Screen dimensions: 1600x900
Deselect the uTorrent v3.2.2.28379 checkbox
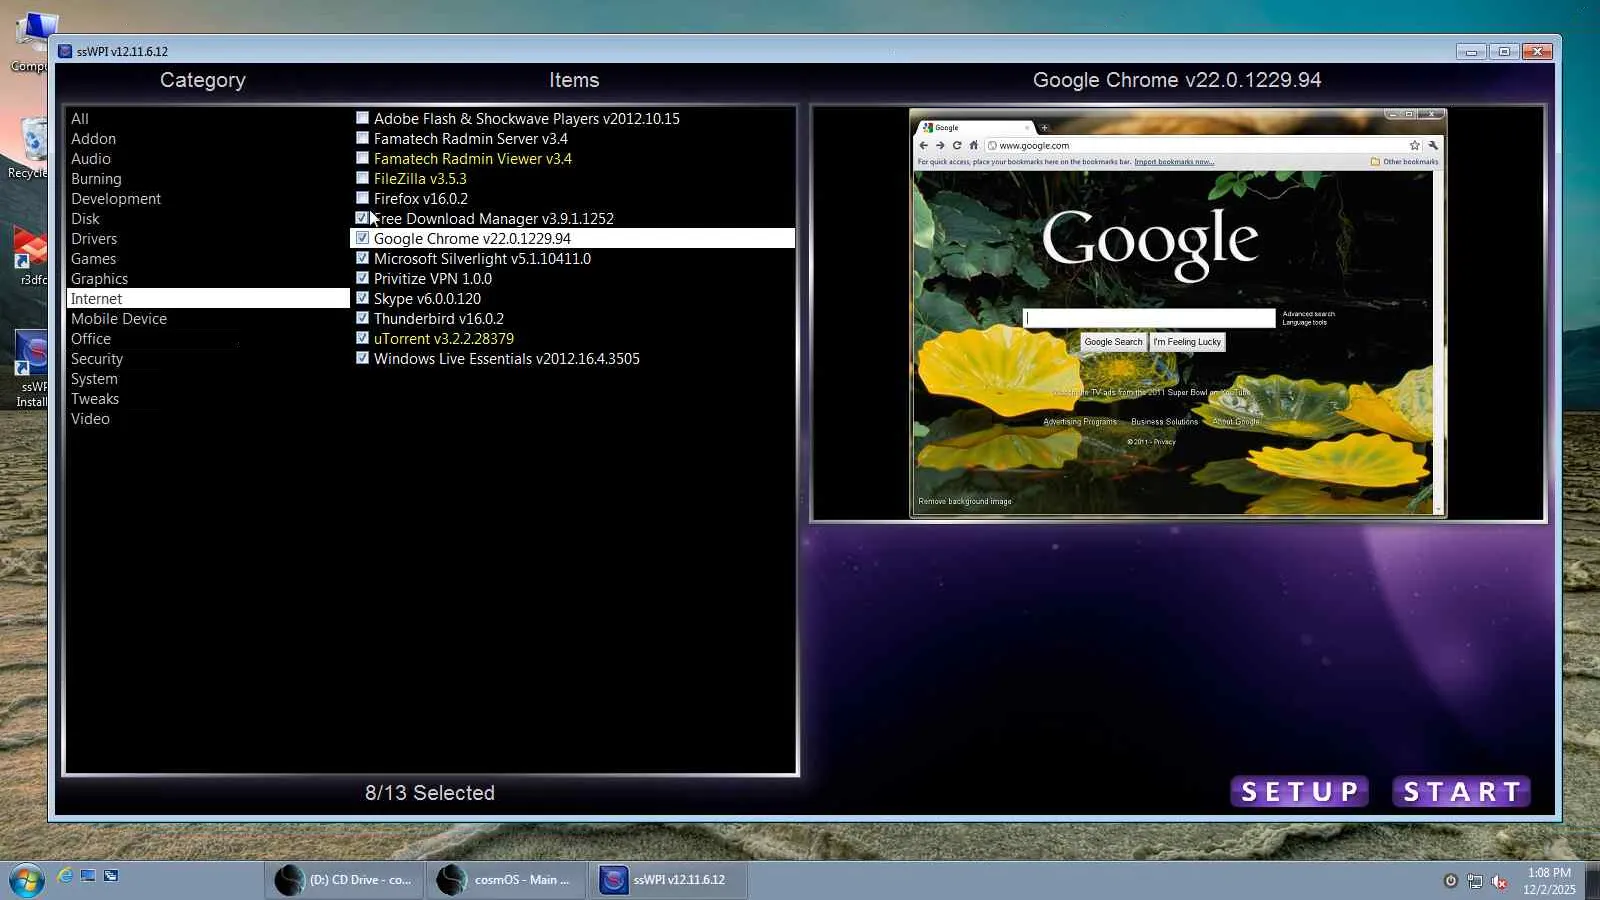pos(362,338)
